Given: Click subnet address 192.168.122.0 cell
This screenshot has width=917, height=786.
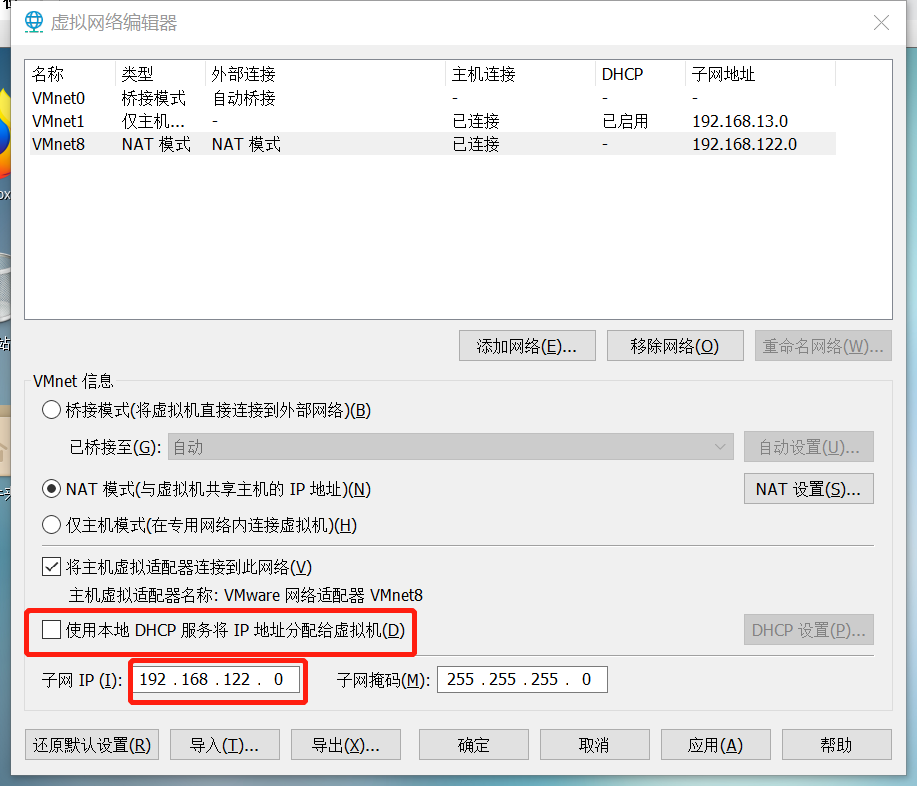Looking at the screenshot, I should [x=744, y=144].
